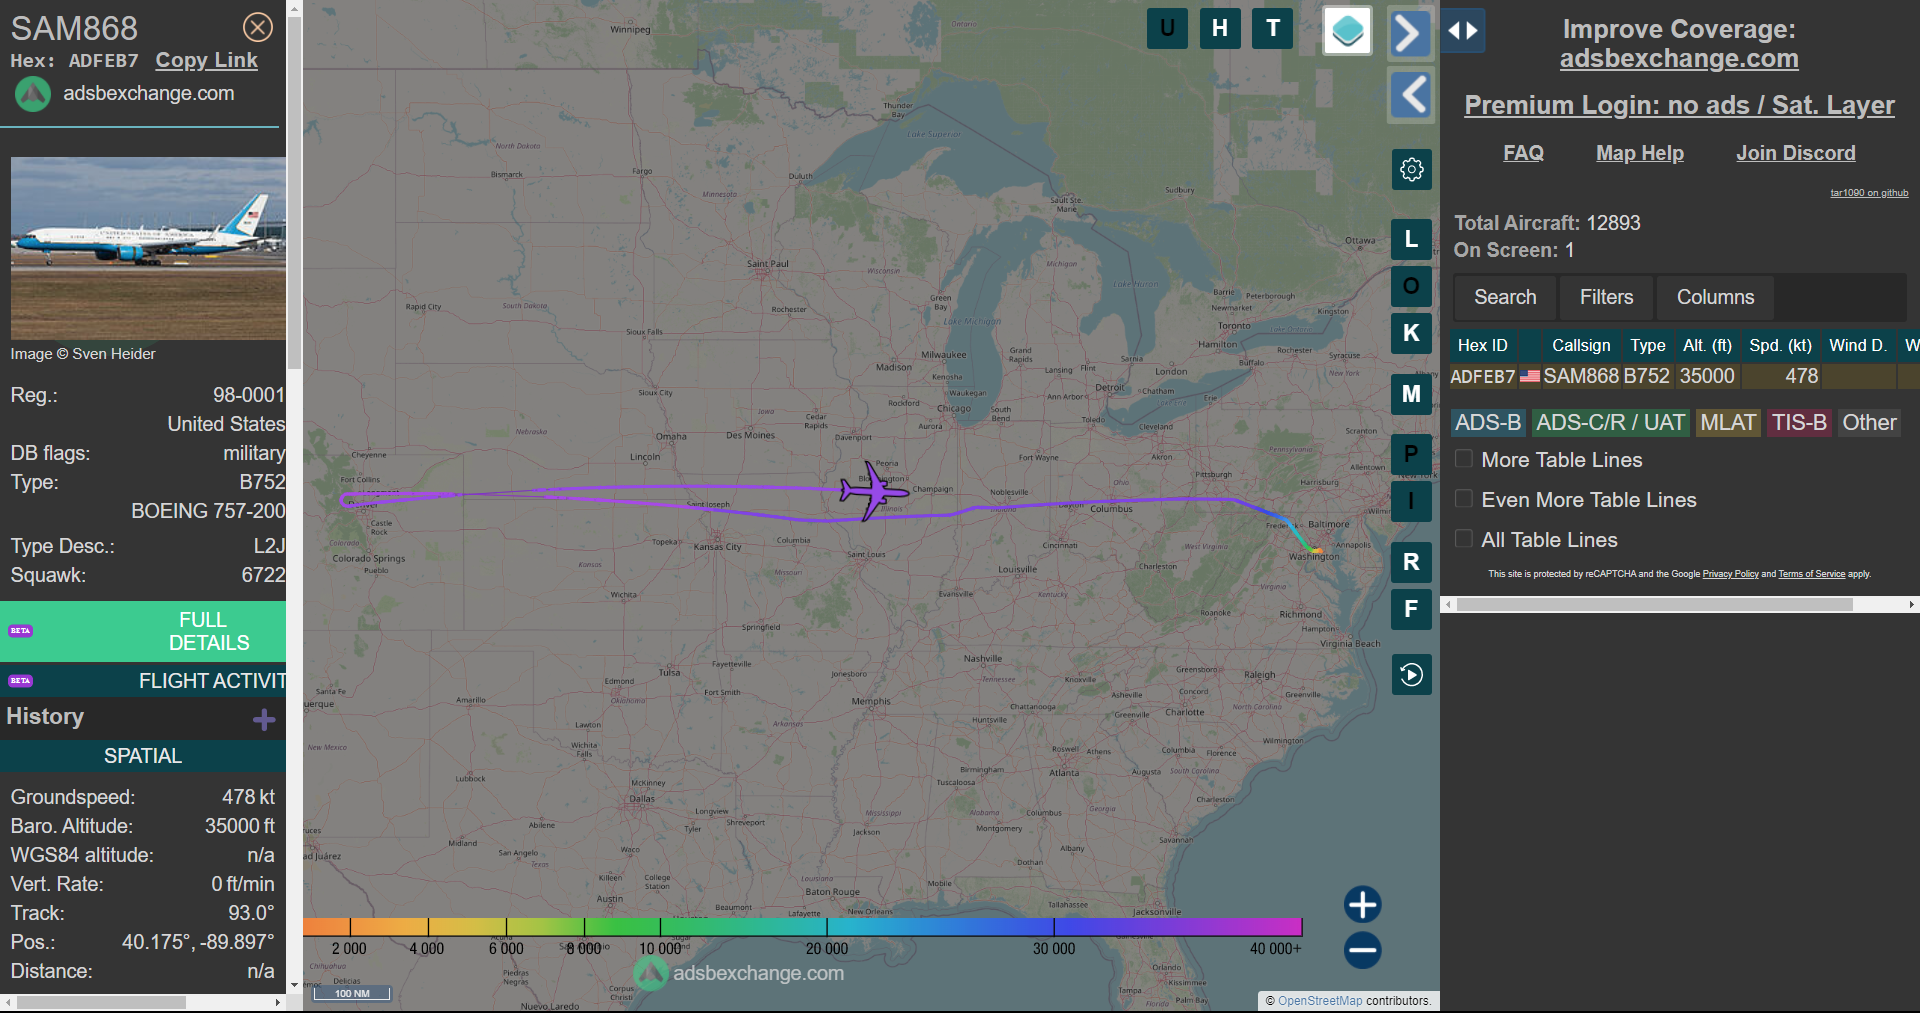Click the 100 NM map scale indicator

click(x=352, y=993)
